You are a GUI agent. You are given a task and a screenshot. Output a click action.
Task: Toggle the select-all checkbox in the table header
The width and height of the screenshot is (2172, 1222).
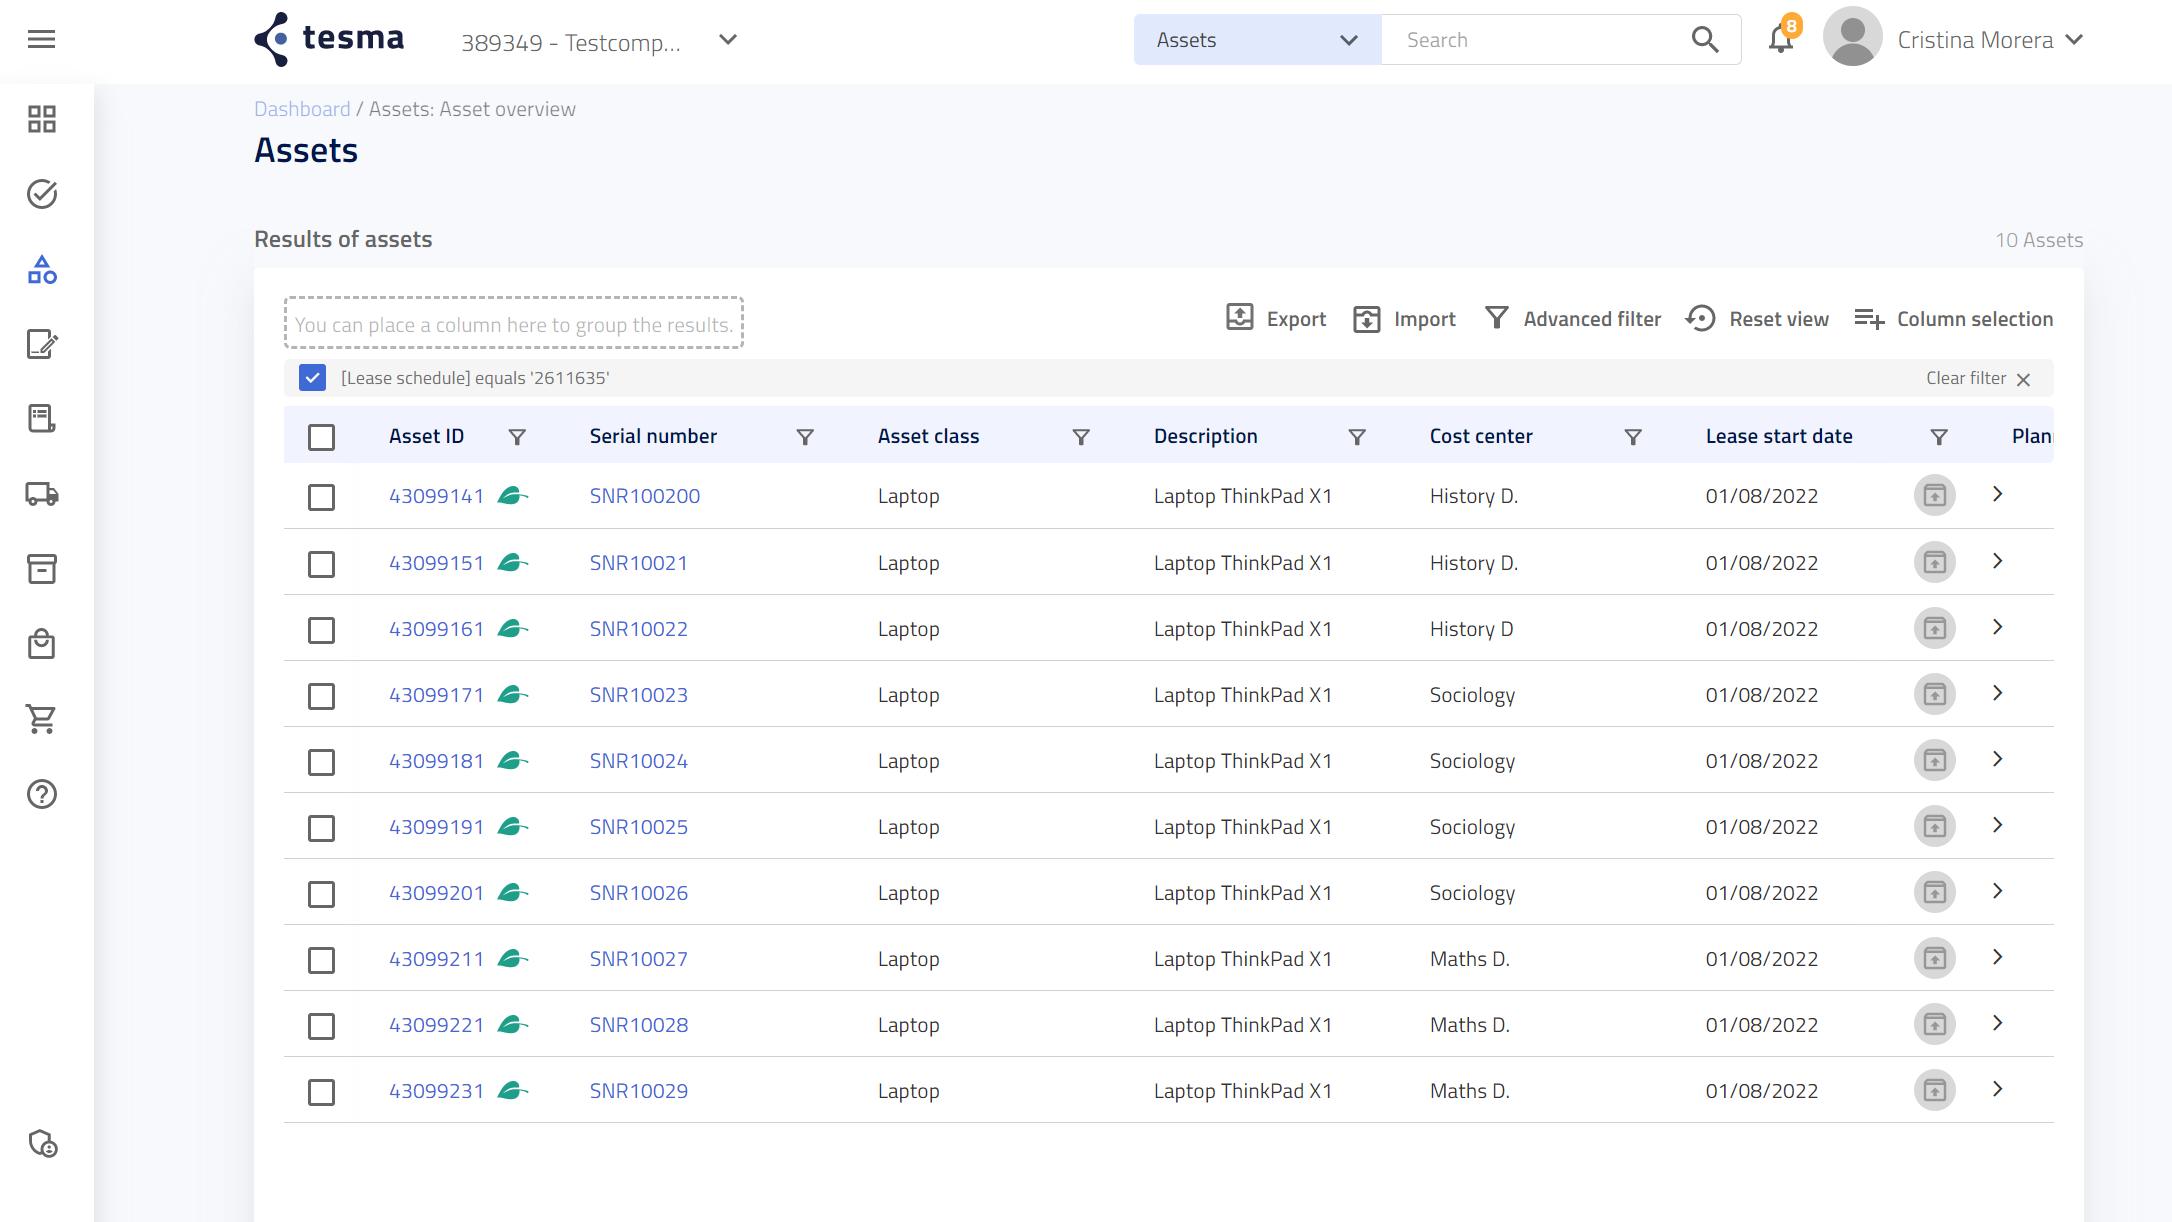pos(321,437)
